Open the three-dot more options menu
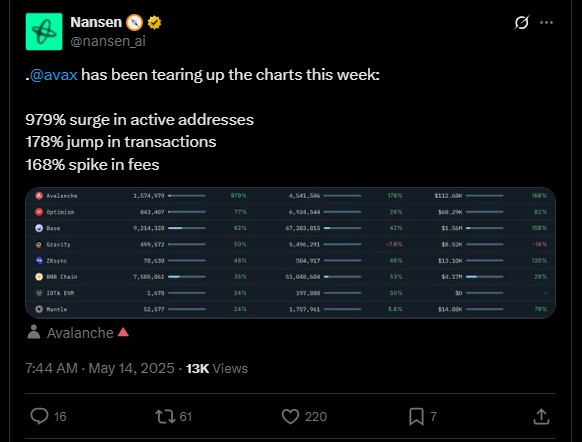Screen dimensions: 582x442 (x=546, y=23)
